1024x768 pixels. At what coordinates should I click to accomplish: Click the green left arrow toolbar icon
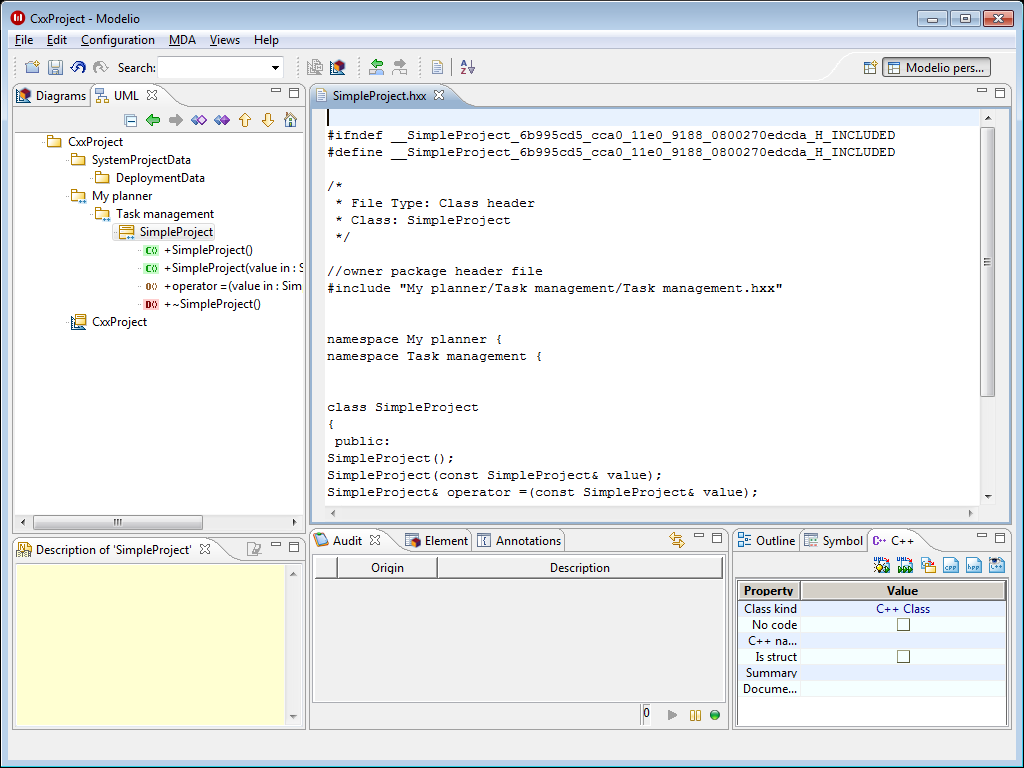(376, 67)
